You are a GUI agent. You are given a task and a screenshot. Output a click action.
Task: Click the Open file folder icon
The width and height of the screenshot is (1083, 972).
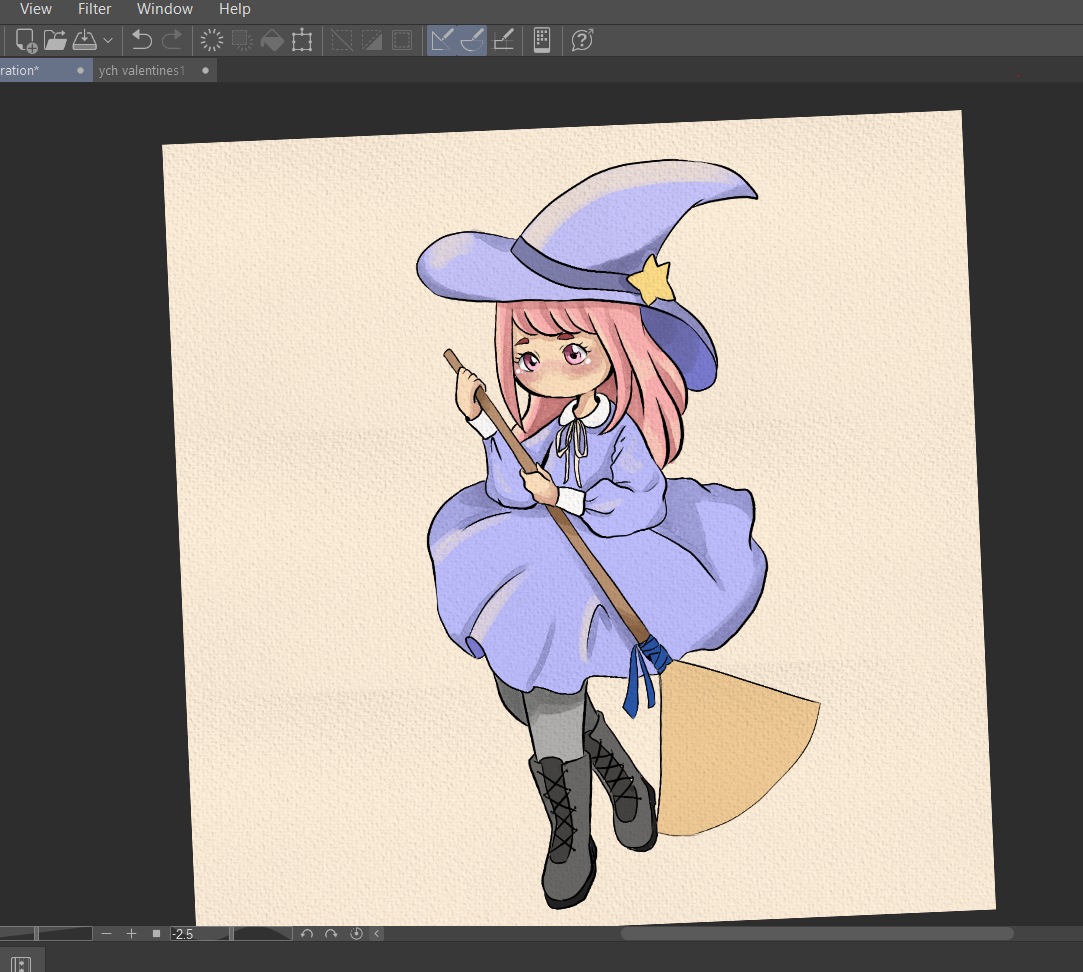coord(55,41)
